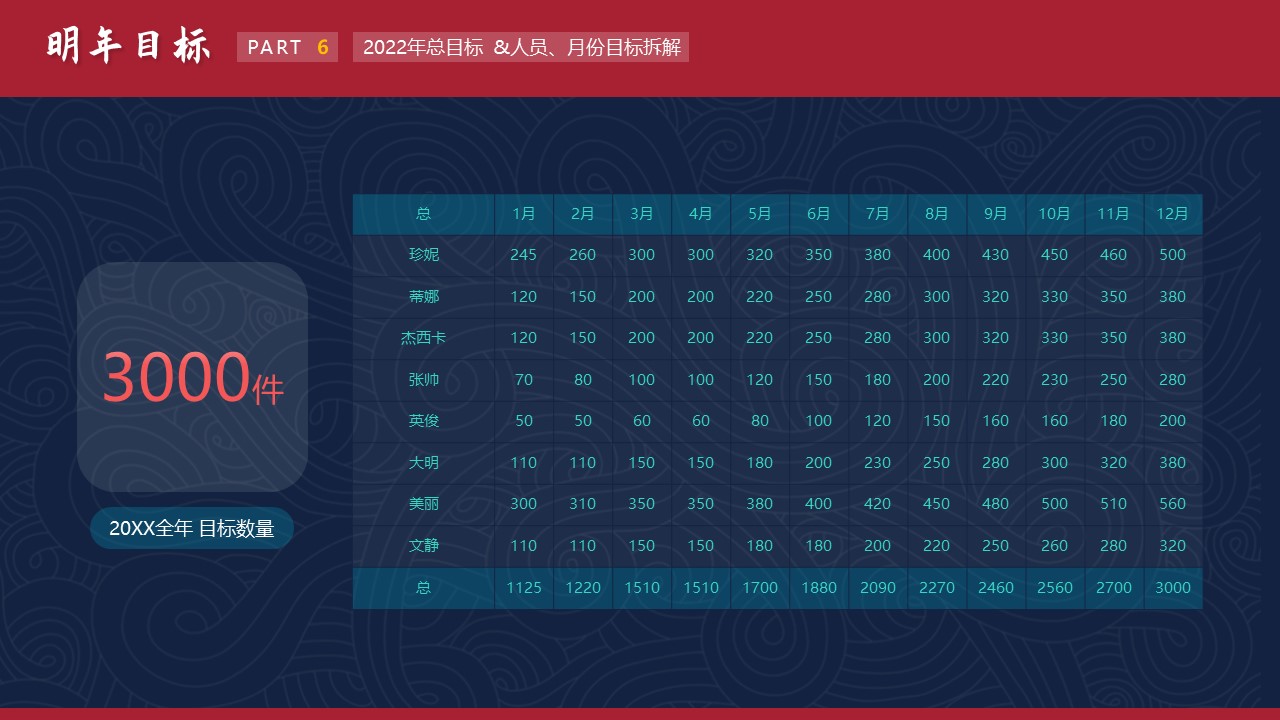Select the PART 6 label

pyautogui.click(x=288, y=47)
